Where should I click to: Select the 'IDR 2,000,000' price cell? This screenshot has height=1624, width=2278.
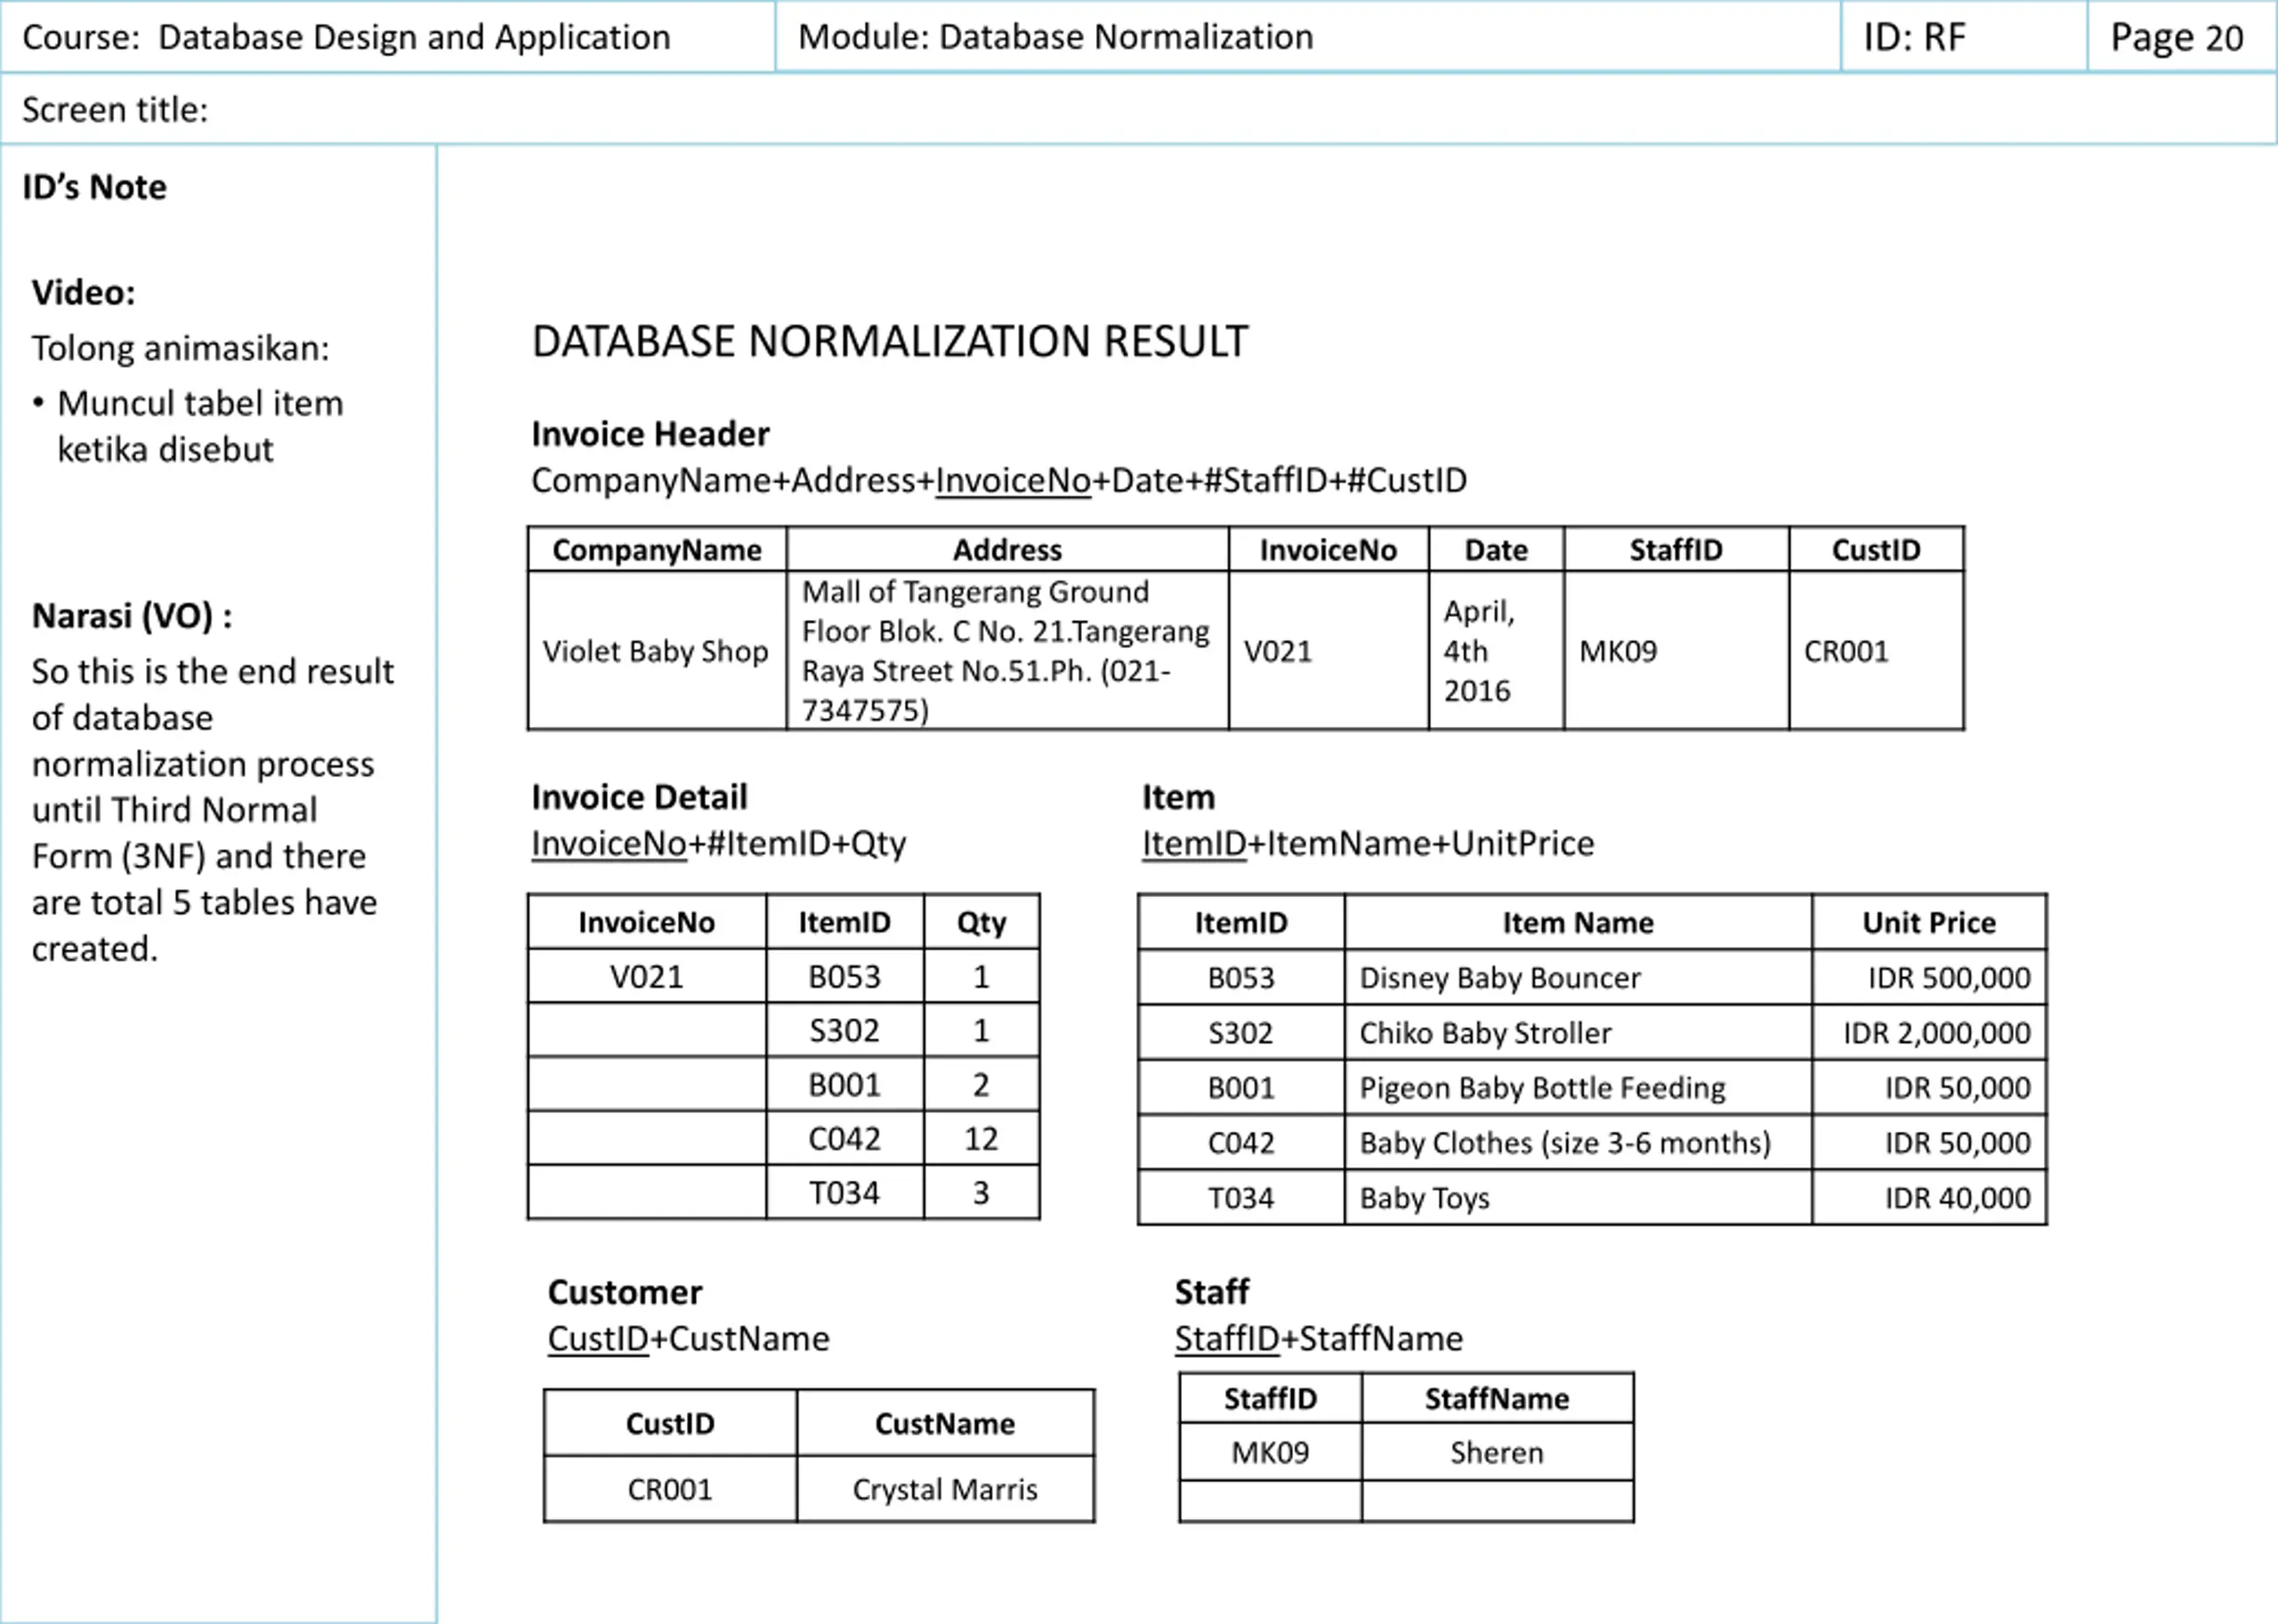click(x=1929, y=1032)
